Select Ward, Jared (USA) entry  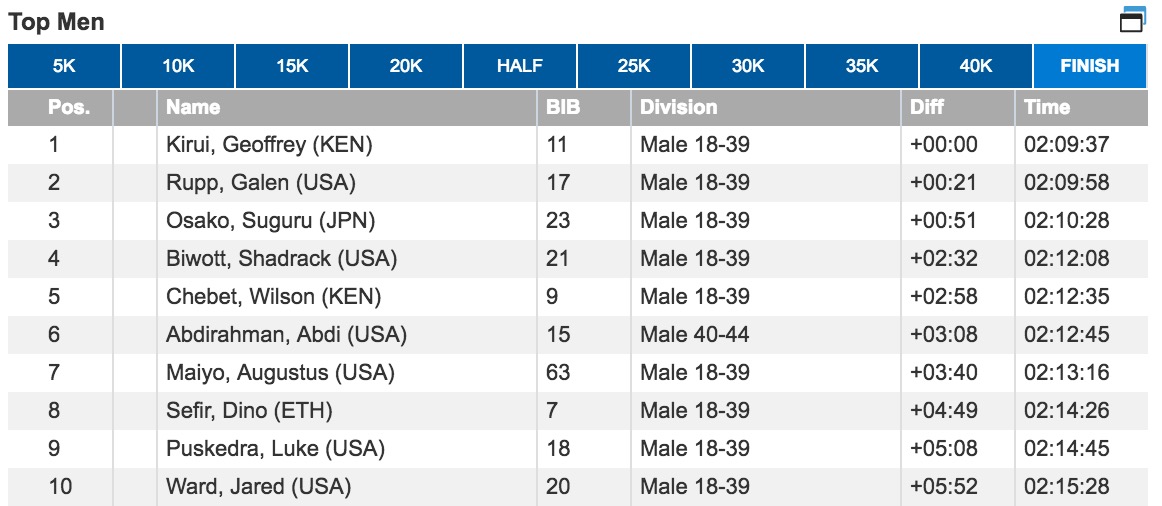(258, 487)
